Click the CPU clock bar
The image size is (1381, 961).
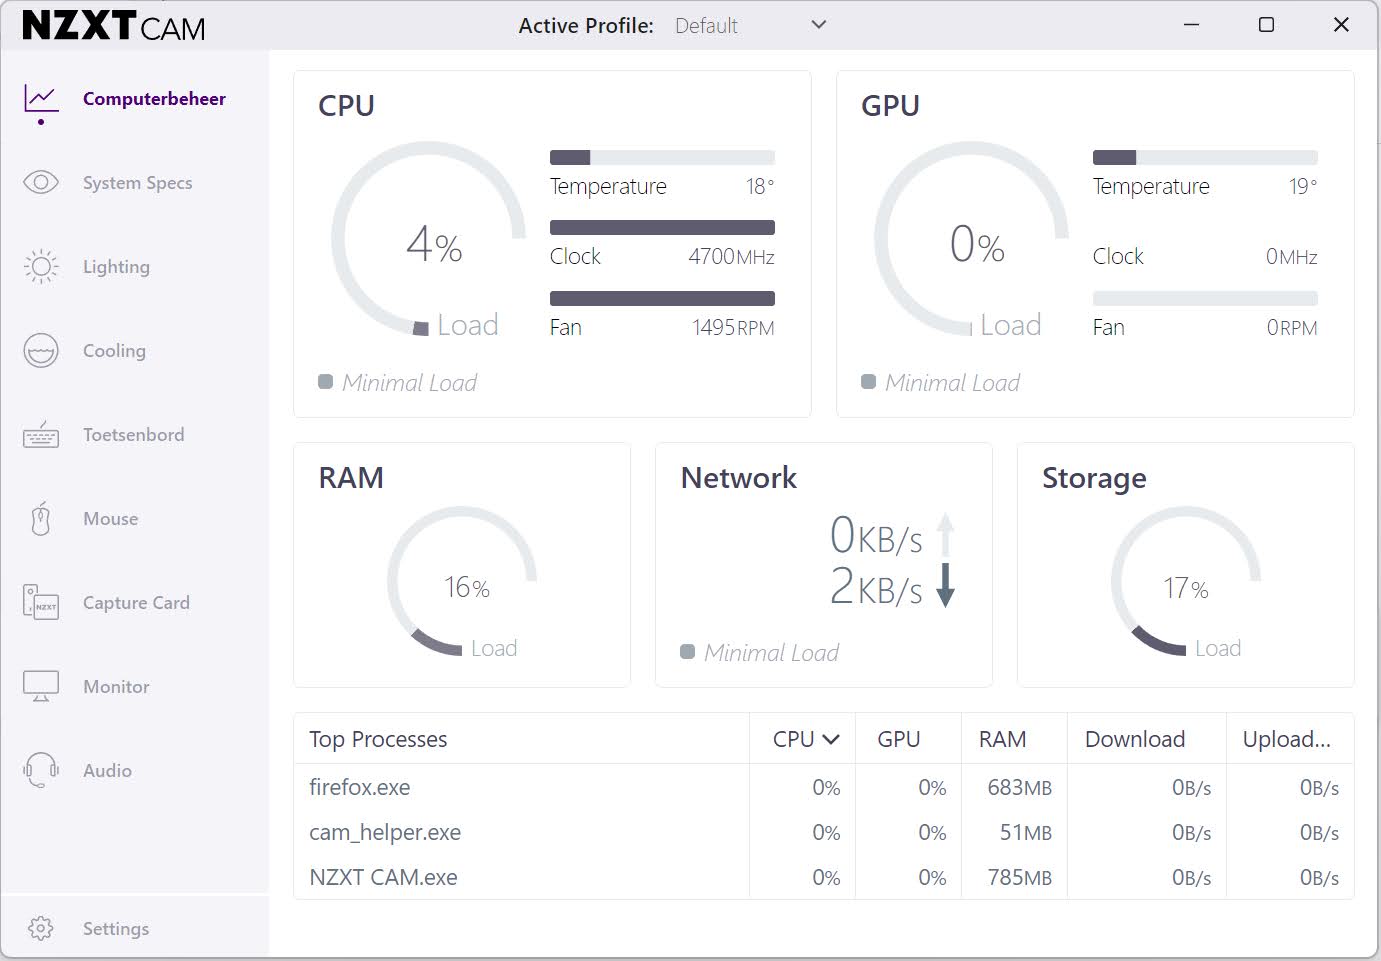[x=662, y=228]
